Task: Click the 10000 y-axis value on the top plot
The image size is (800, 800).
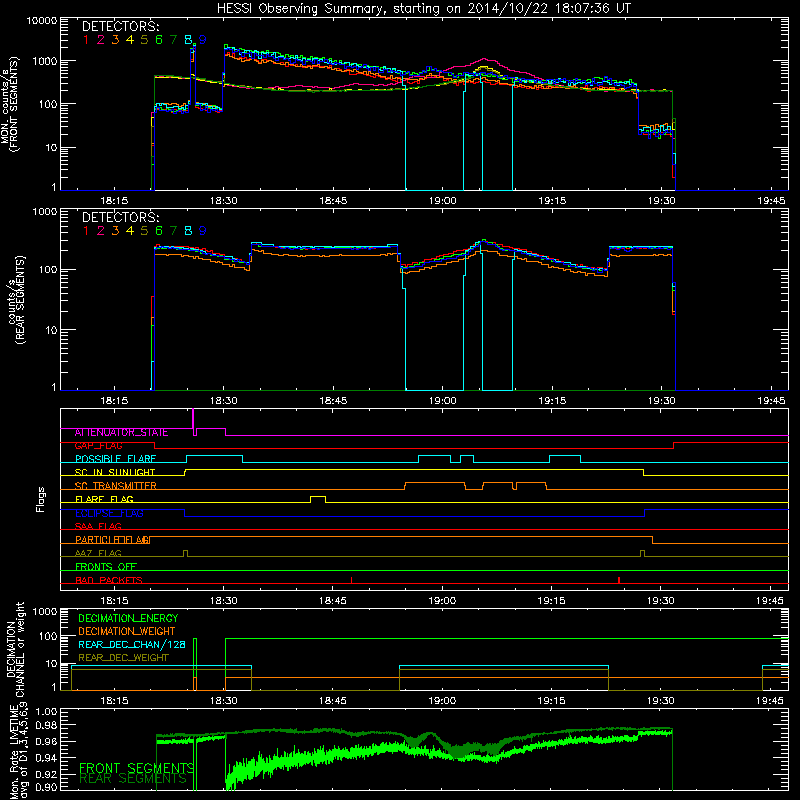Action: [x=42, y=21]
